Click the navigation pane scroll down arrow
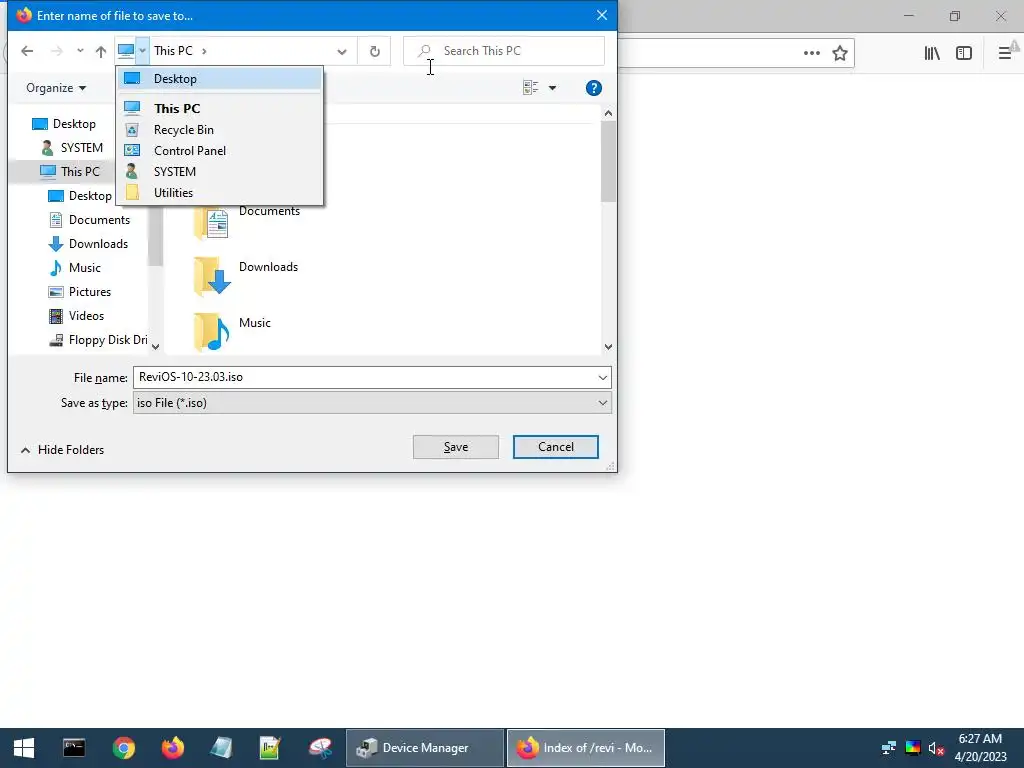Image resolution: width=1024 pixels, height=768 pixels. pyautogui.click(x=155, y=347)
